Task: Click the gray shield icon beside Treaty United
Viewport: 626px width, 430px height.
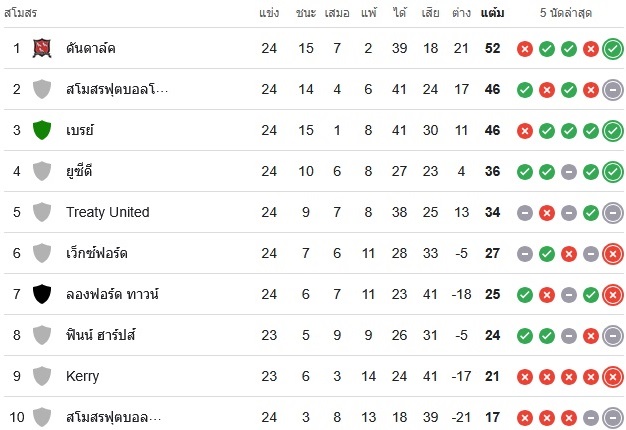Action: coord(42,212)
